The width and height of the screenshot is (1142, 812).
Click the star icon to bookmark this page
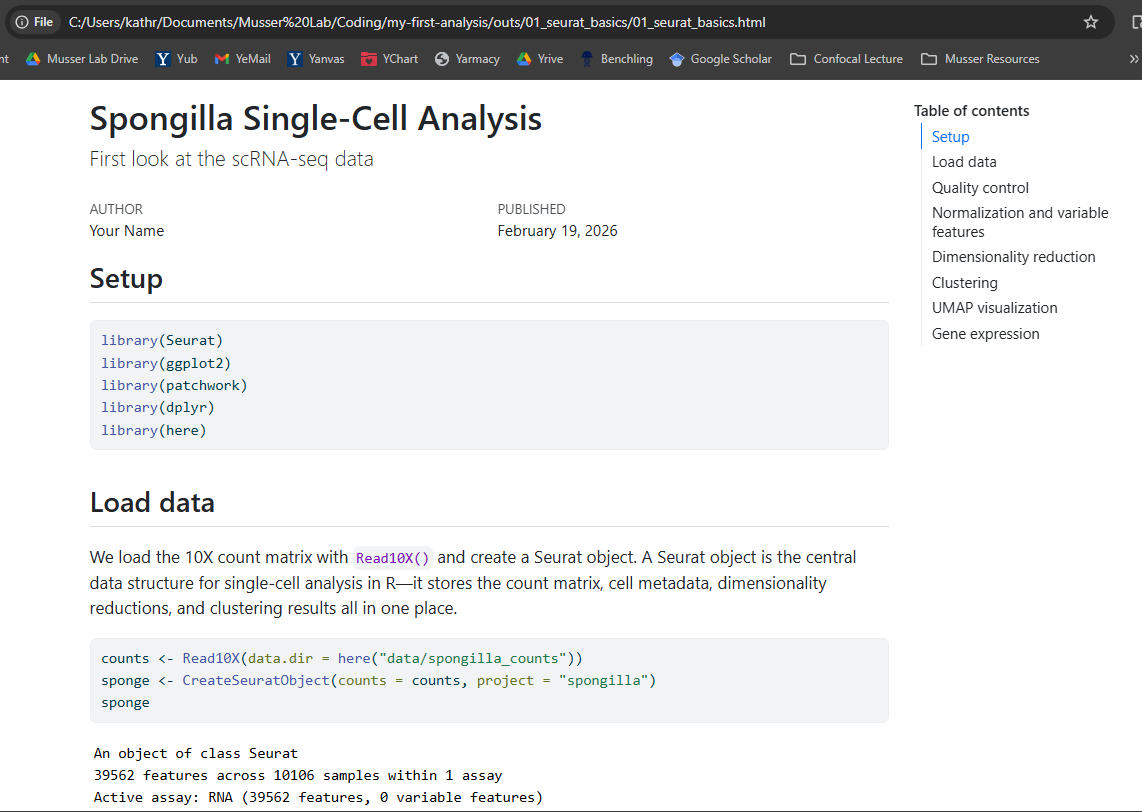click(x=1091, y=22)
